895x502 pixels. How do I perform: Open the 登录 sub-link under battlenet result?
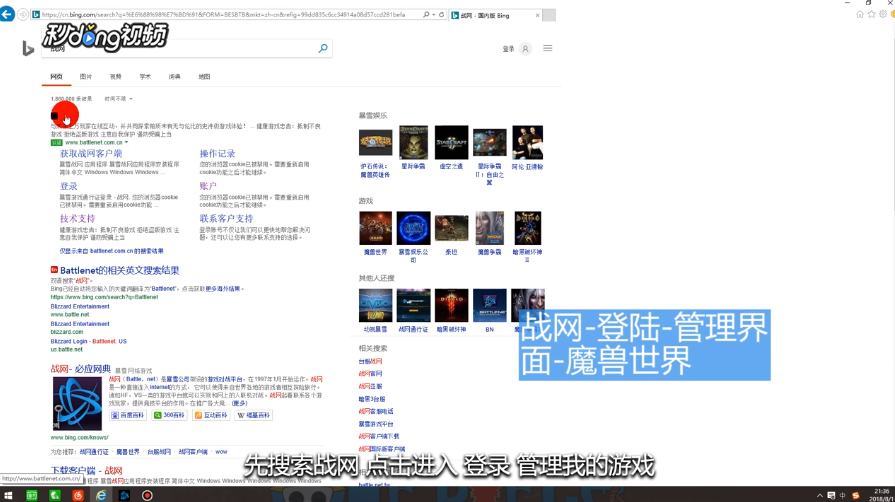[x=68, y=186]
